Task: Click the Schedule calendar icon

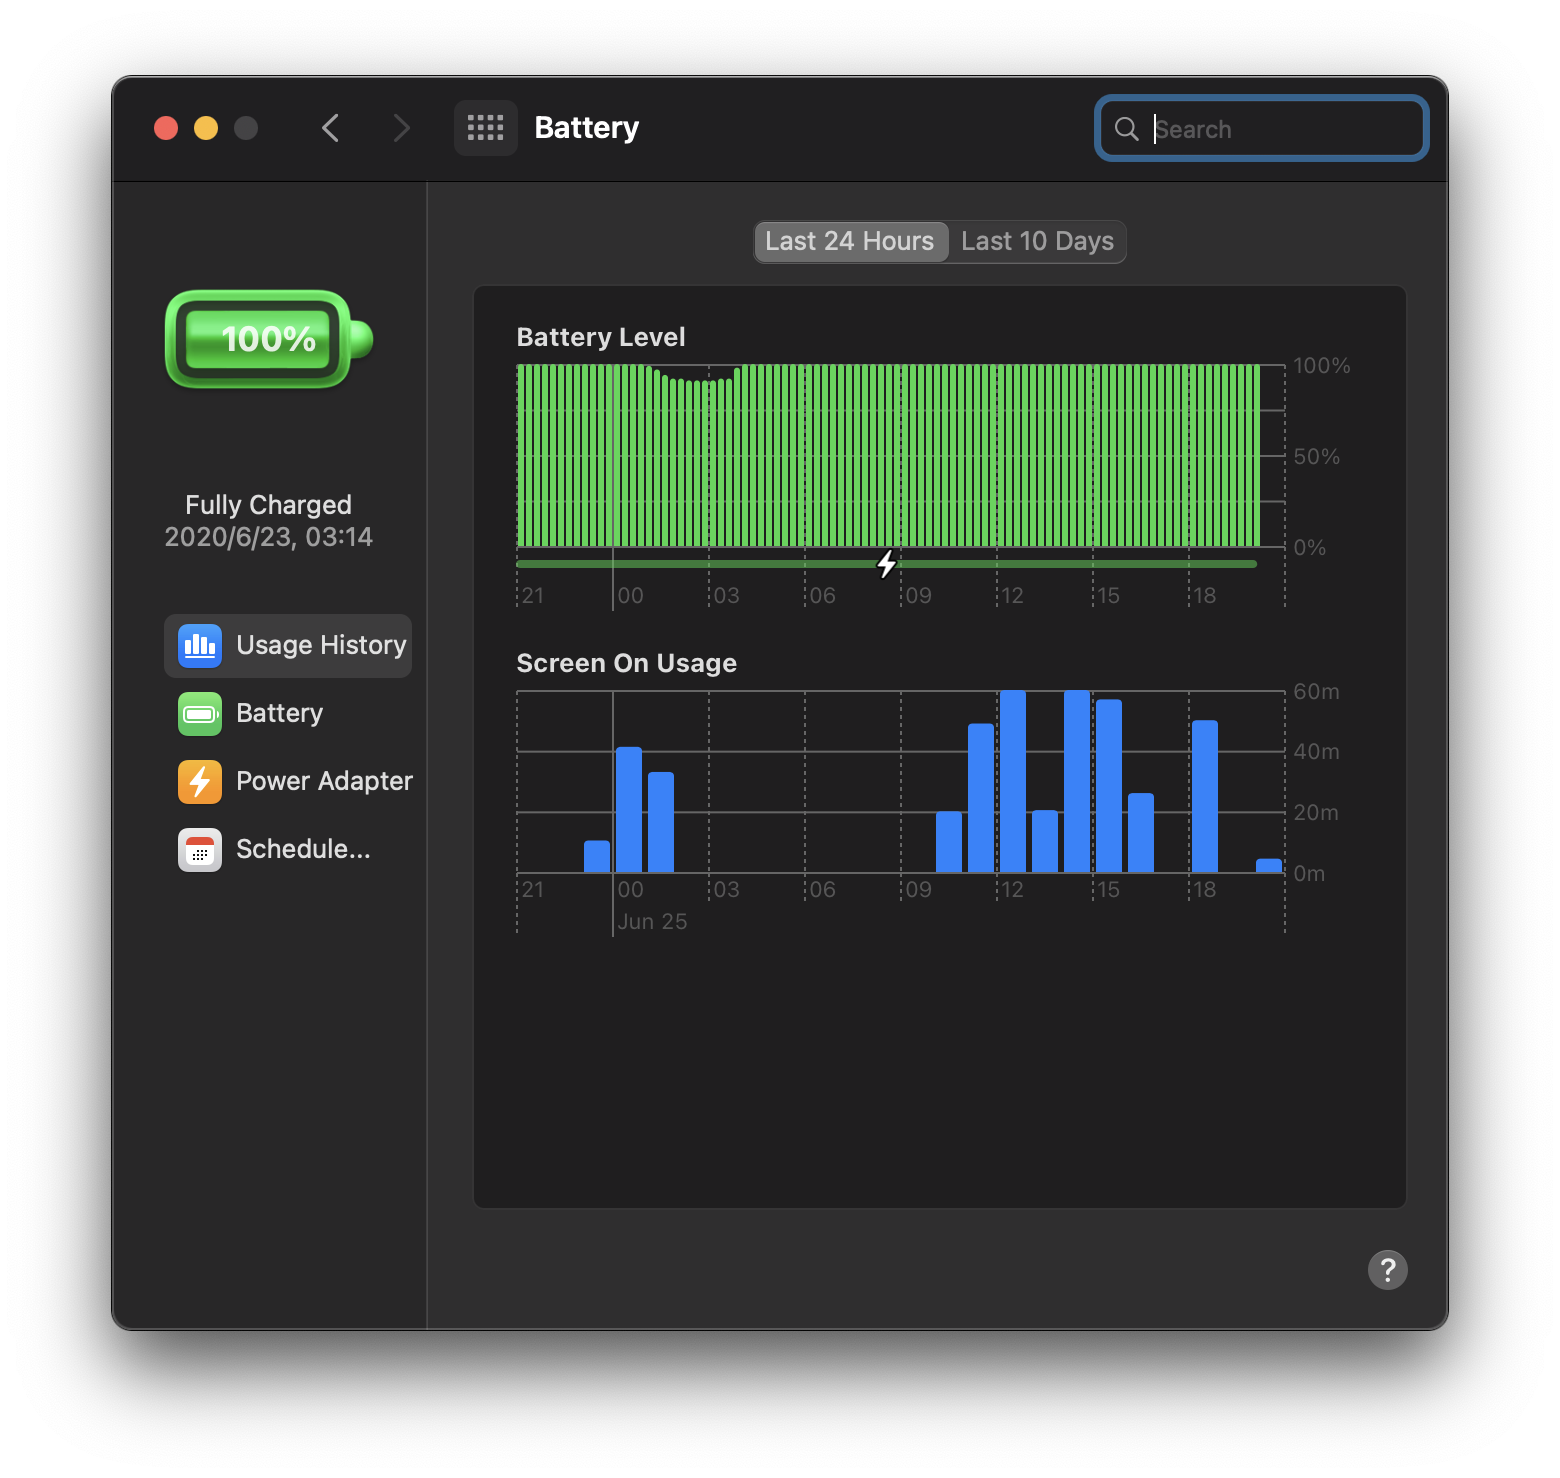Action: tap(200, 849)
